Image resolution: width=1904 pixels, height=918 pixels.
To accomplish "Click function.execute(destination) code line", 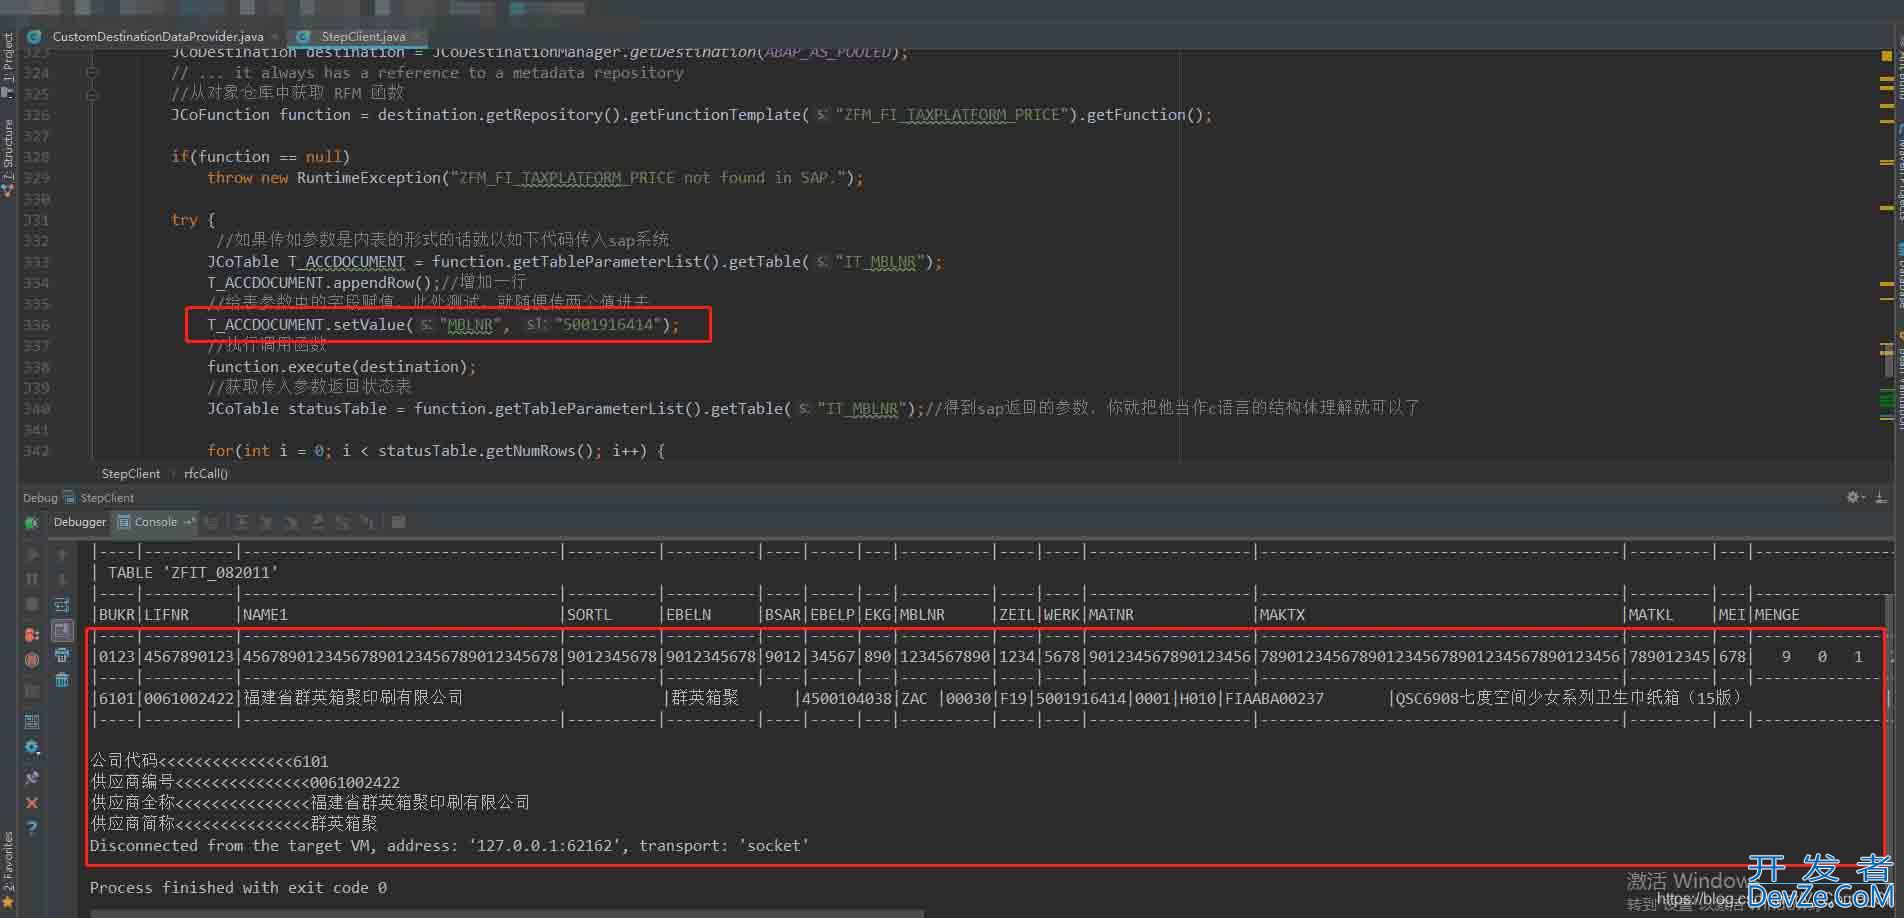I will click(x=341, y=367).
